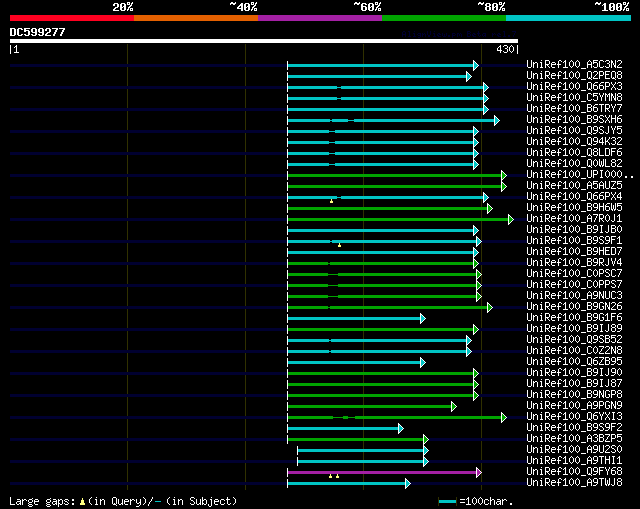Click the Large gaps legend text
Viewport: 640px width, 509px height.
(123, 501)
